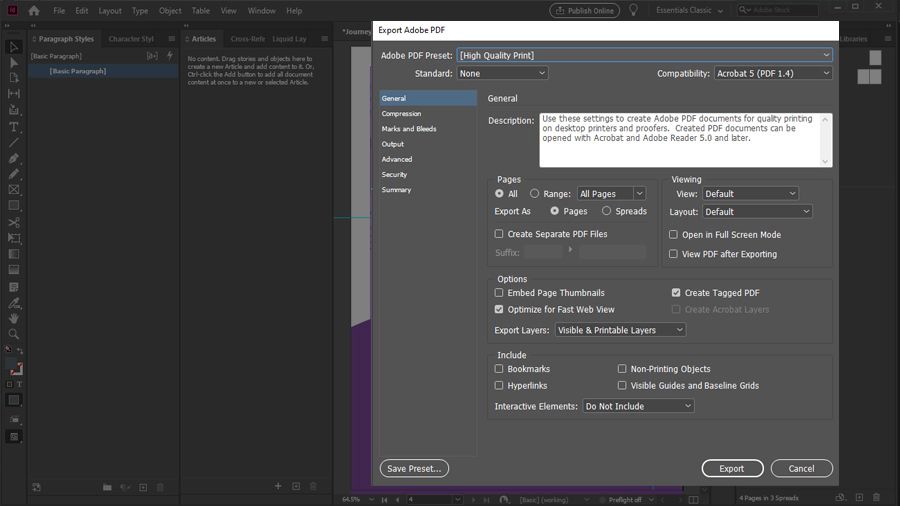Click the Publish Online button
This screenshot has height=506, width=900.
[x=584, y=10]
